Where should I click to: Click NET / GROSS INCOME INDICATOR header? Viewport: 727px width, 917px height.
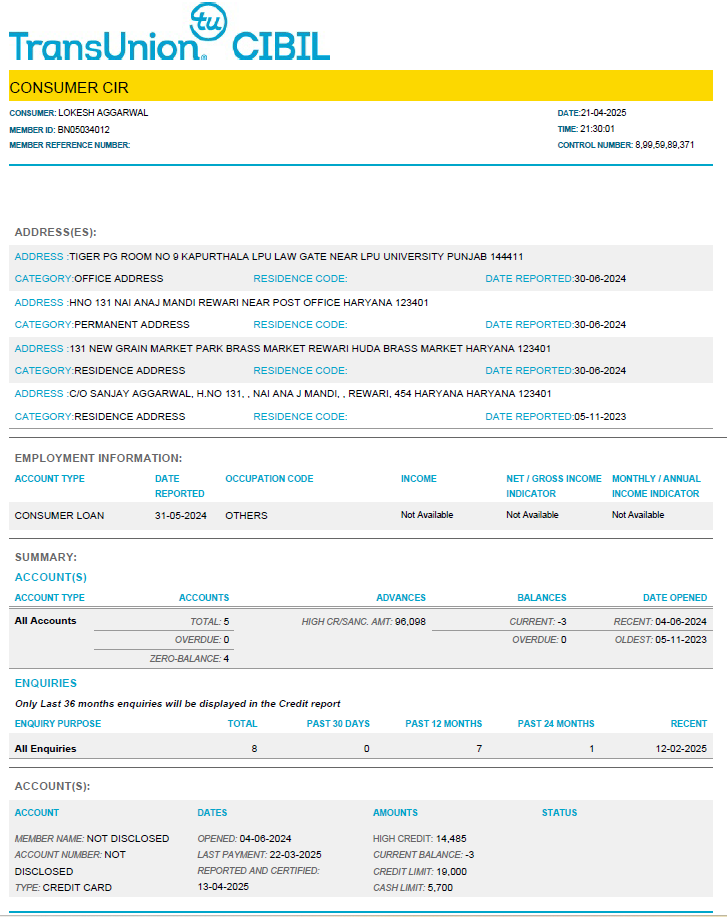pyautogui.click(x=554, y=486)
